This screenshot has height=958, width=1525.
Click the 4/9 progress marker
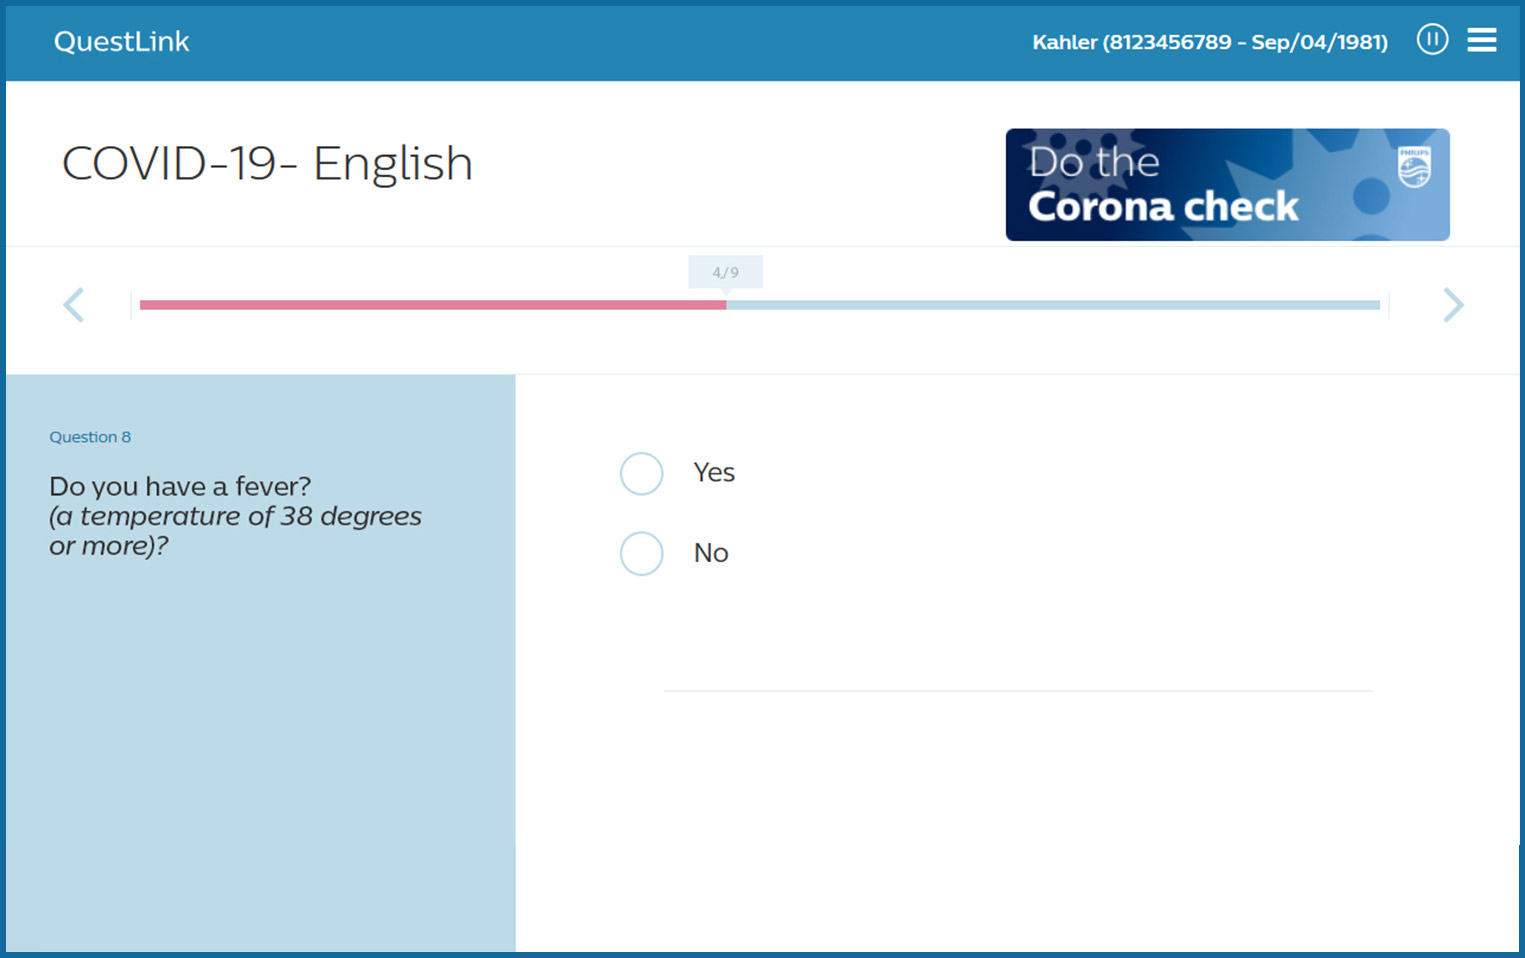725,272
